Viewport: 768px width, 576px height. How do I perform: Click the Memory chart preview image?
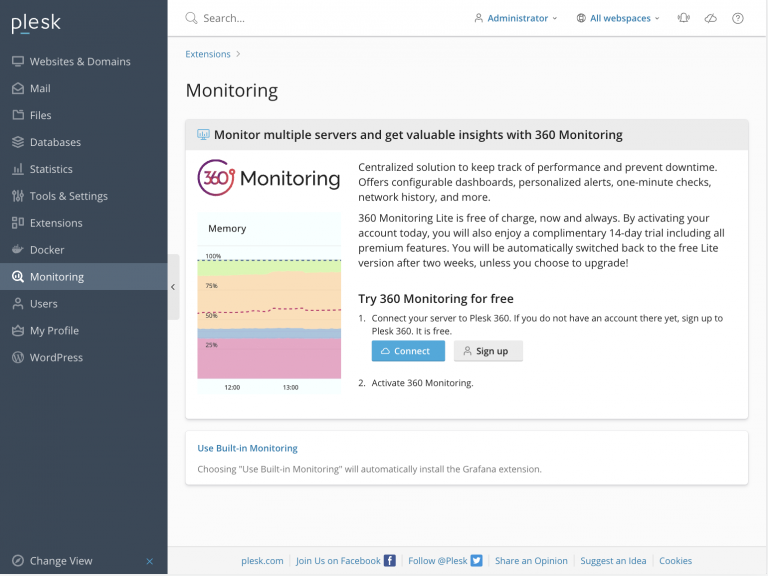click(269, 303)
